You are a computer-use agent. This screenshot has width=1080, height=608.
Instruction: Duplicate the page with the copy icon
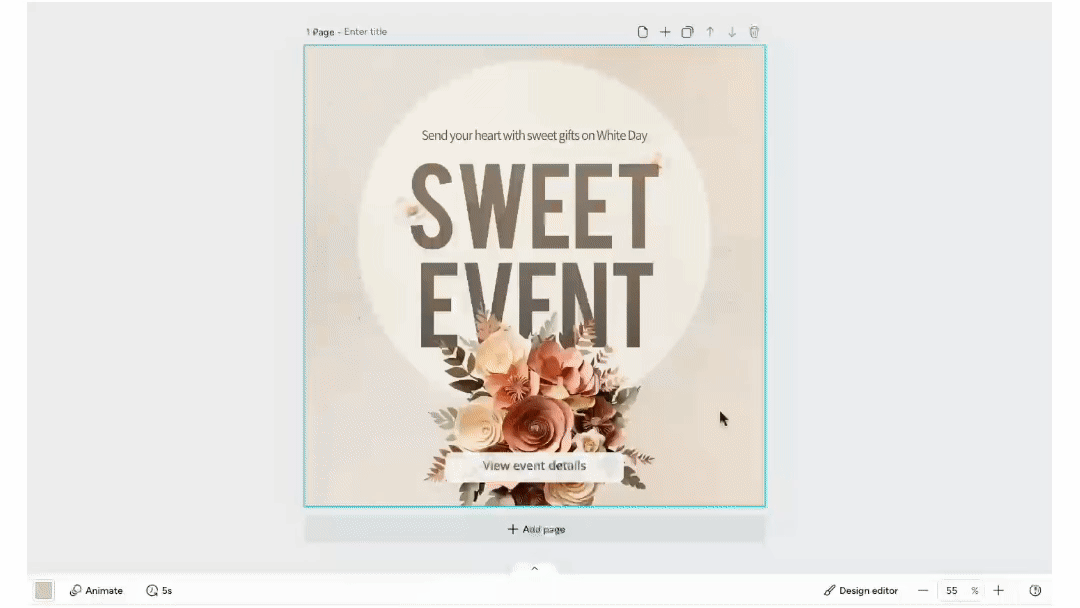coord(687,32)
